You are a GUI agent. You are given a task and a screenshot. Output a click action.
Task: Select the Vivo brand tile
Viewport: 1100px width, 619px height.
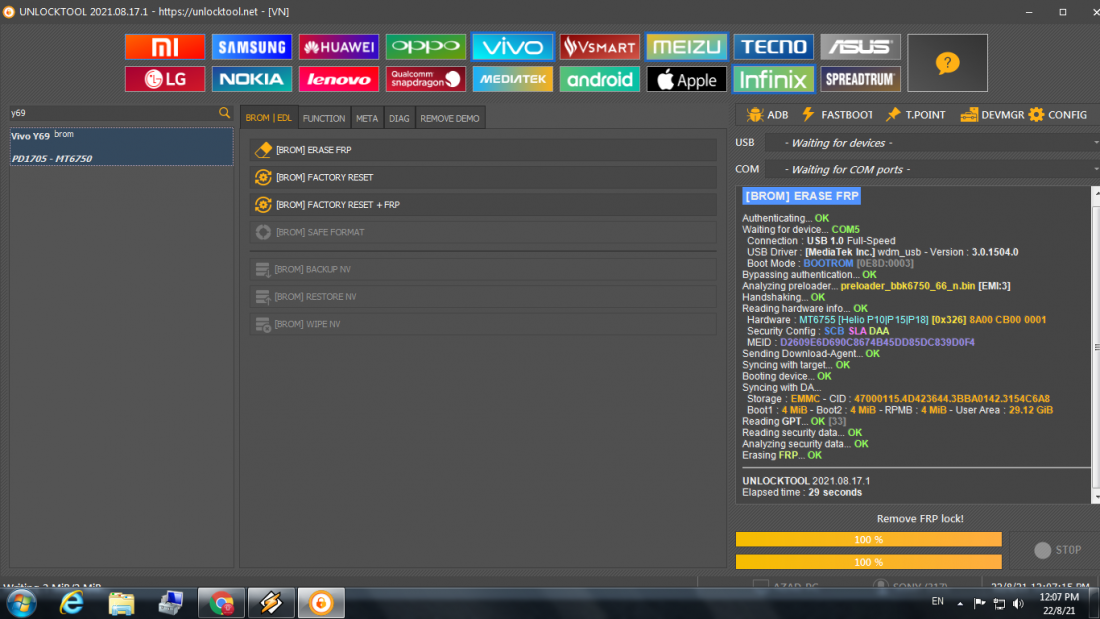pyautogui.click(x=513, y=47)
